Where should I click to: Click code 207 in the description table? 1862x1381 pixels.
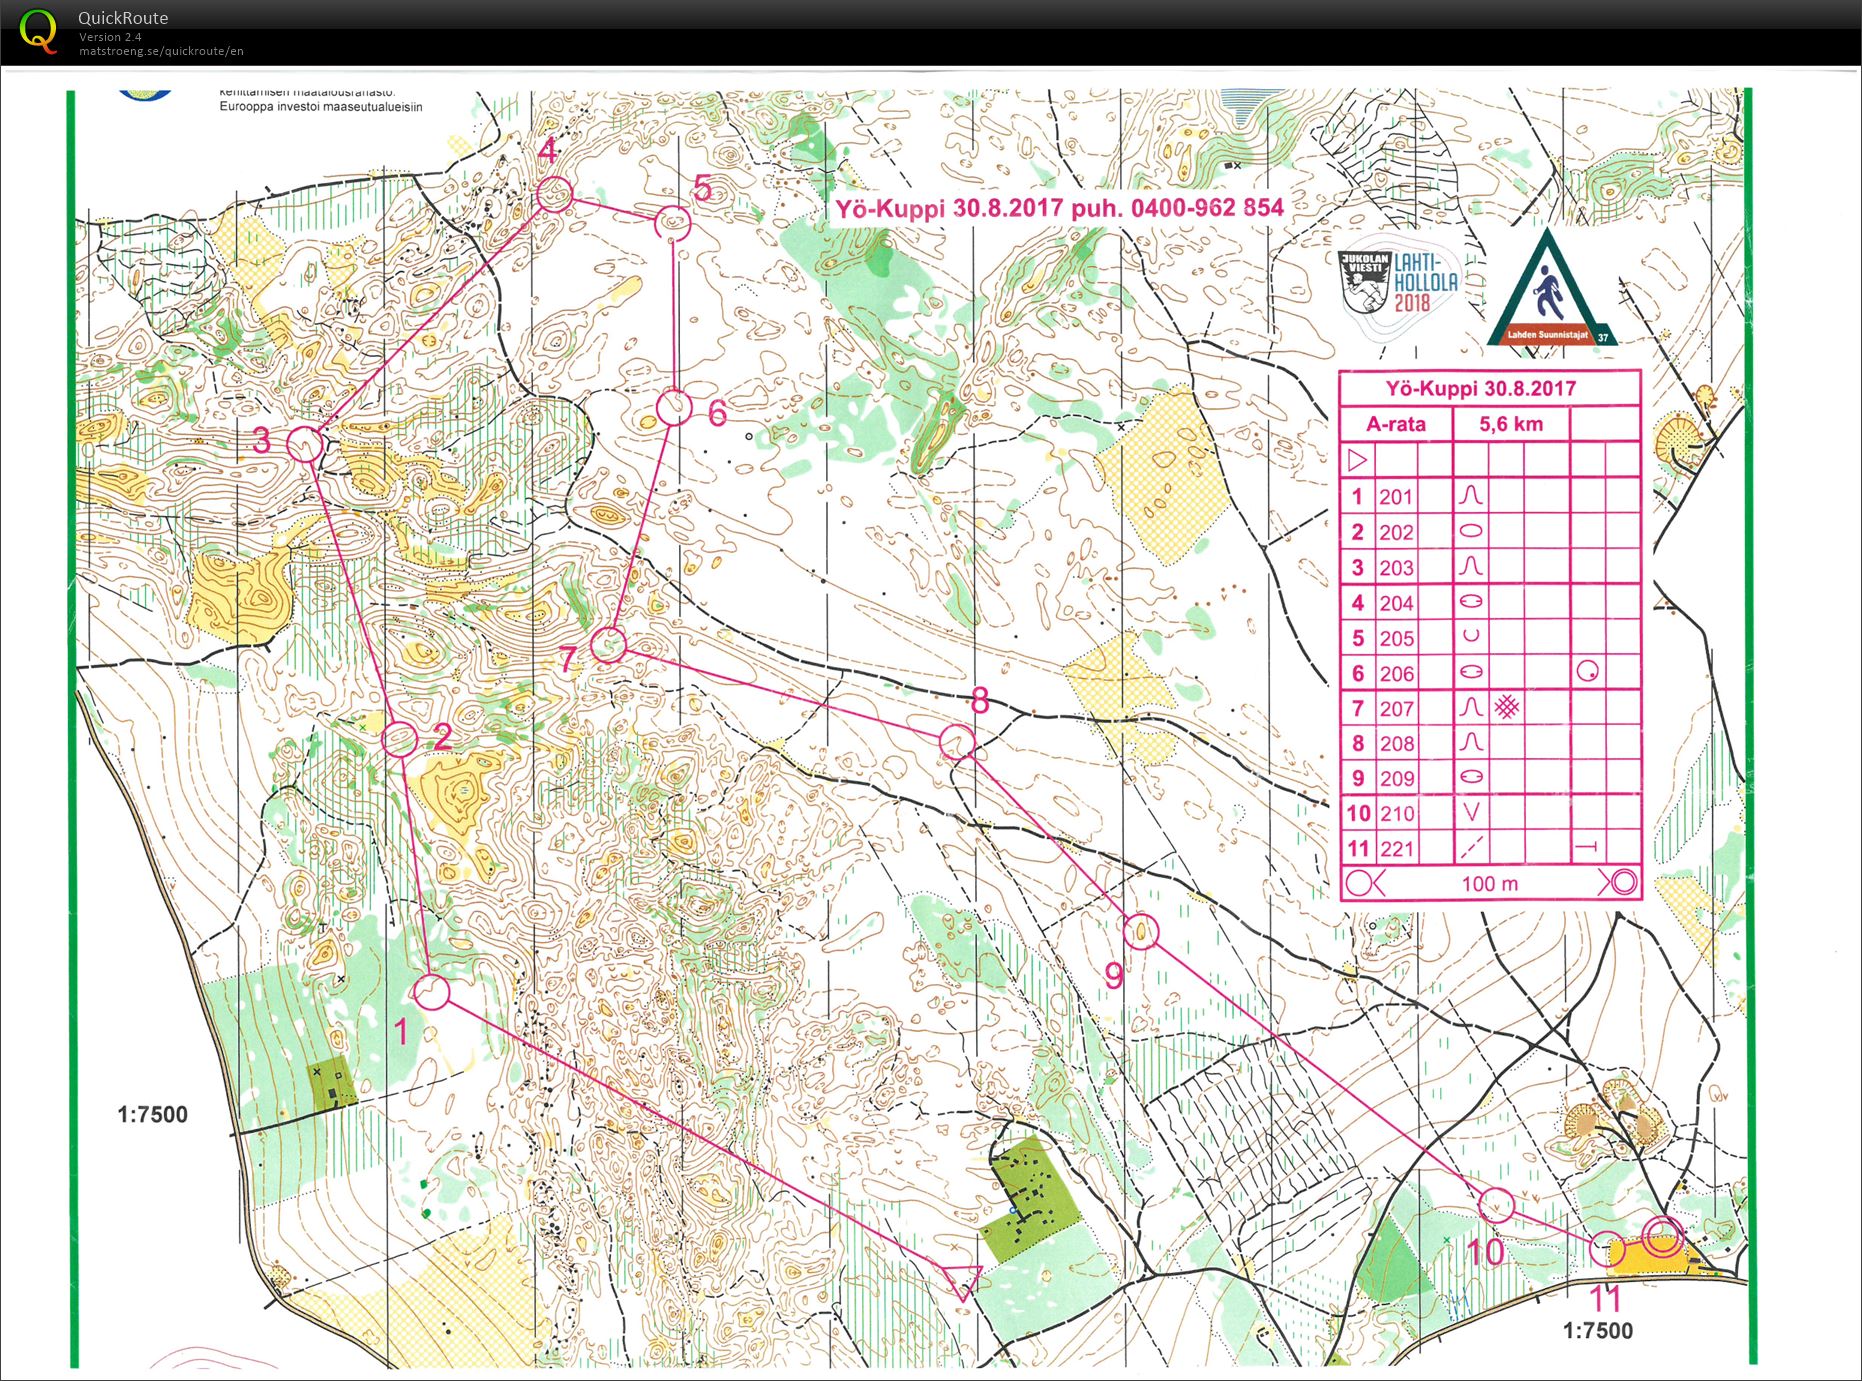click(x=1396, y=708)
